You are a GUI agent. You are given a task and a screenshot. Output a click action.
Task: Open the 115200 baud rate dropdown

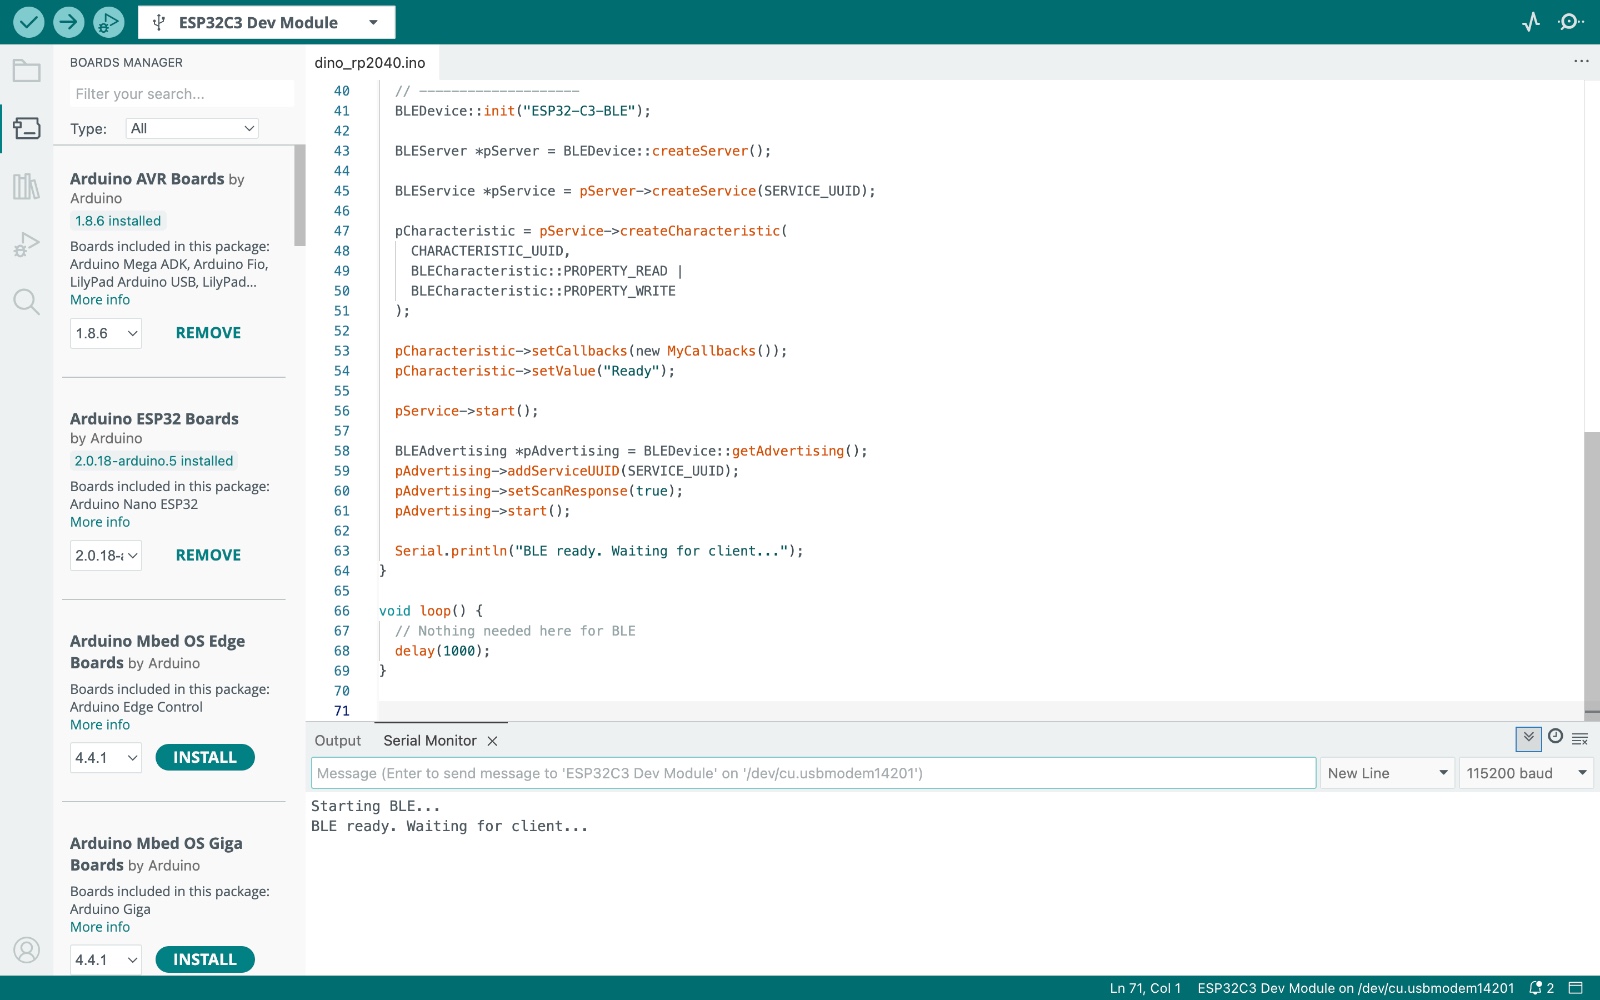point(1525,773)
